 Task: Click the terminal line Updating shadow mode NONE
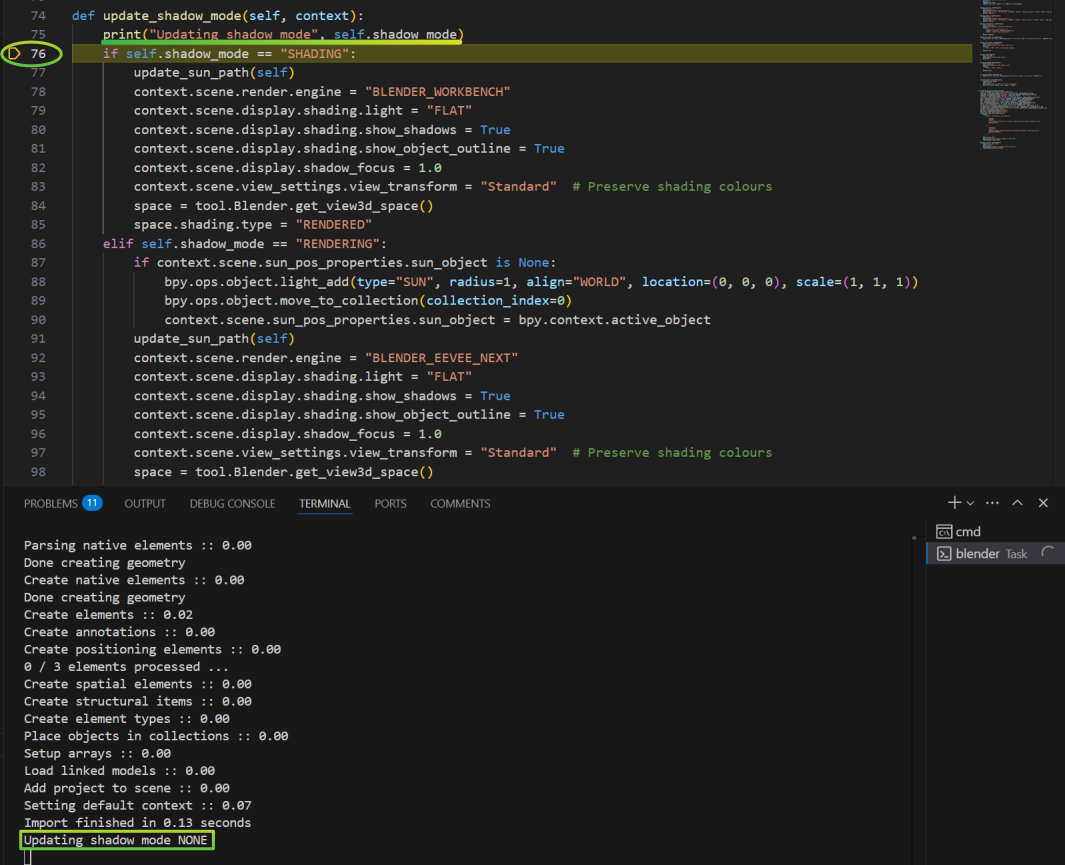pyautogui.click(x=115, y=841)
